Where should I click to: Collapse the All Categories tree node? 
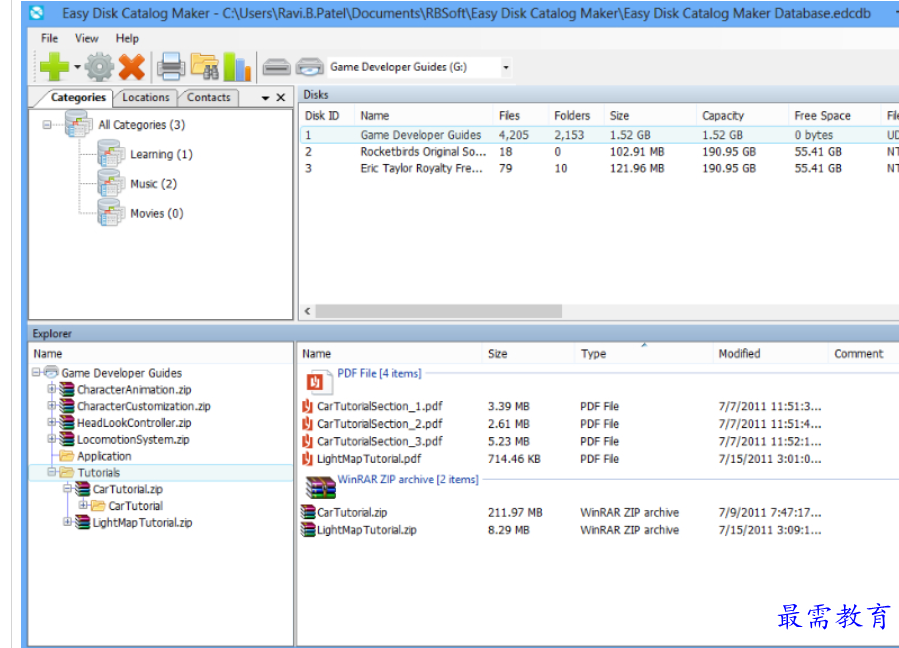pyautogui.click(x=47, y=124)
